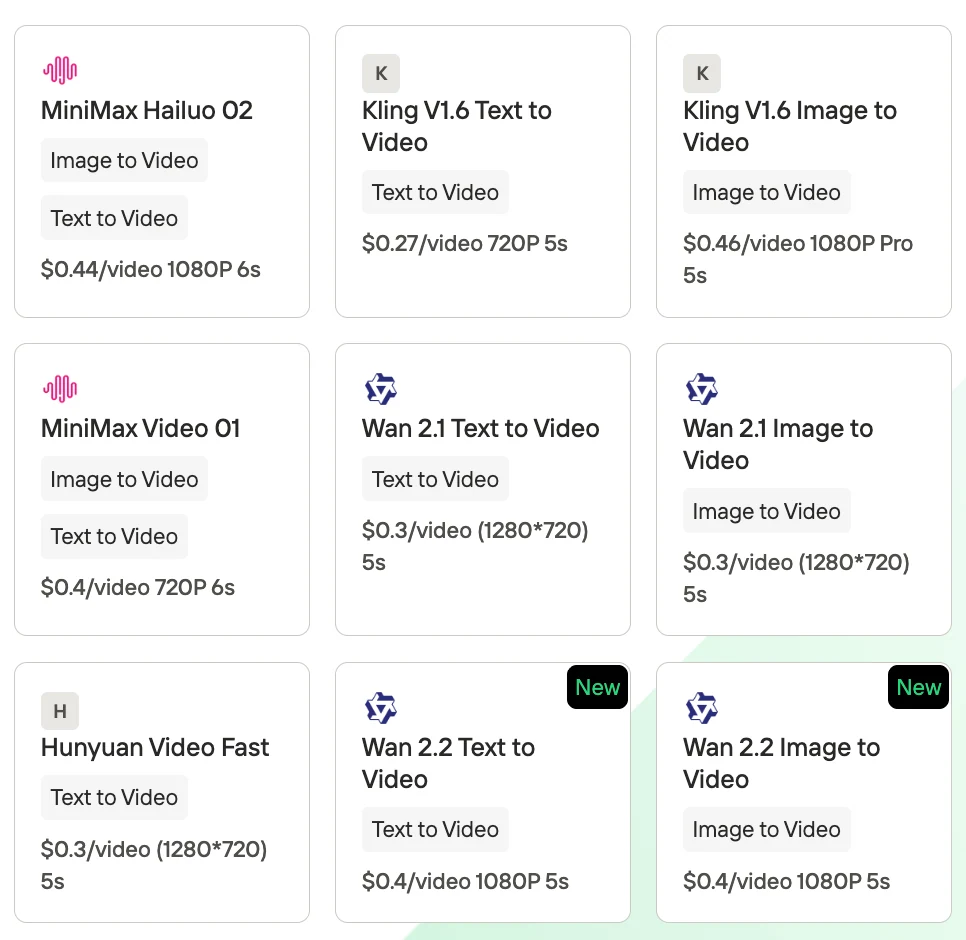Screen dimensions: 966x940
Task: Click the Hunyuan Video Fast price text
Action: tap(154, 865)
